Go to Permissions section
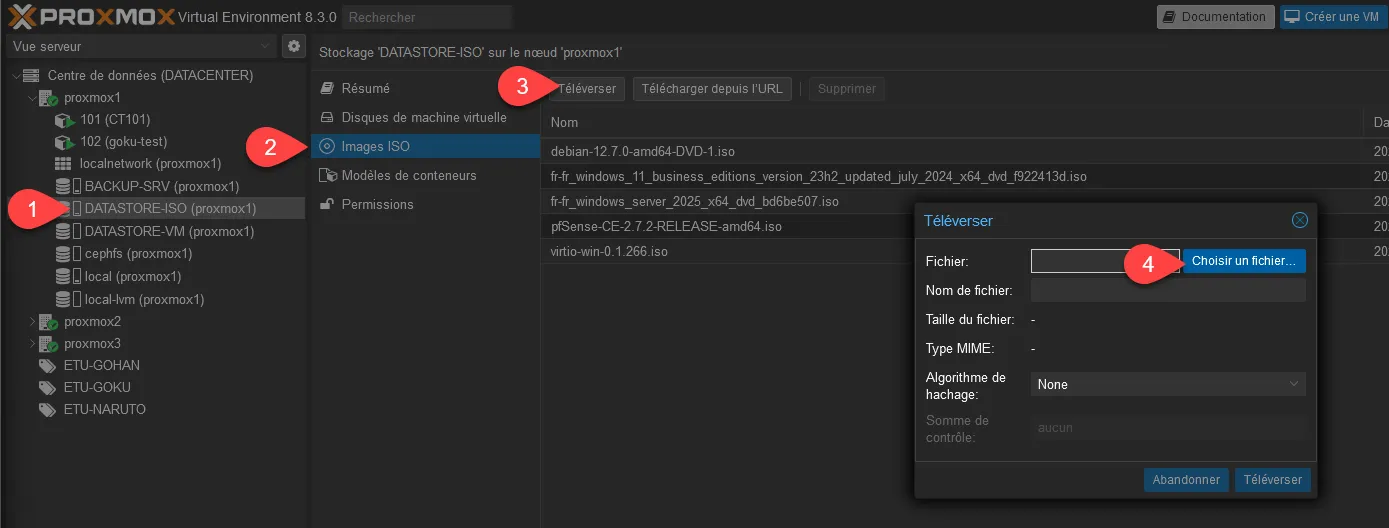1389x528 pixels. pos(377,204)
